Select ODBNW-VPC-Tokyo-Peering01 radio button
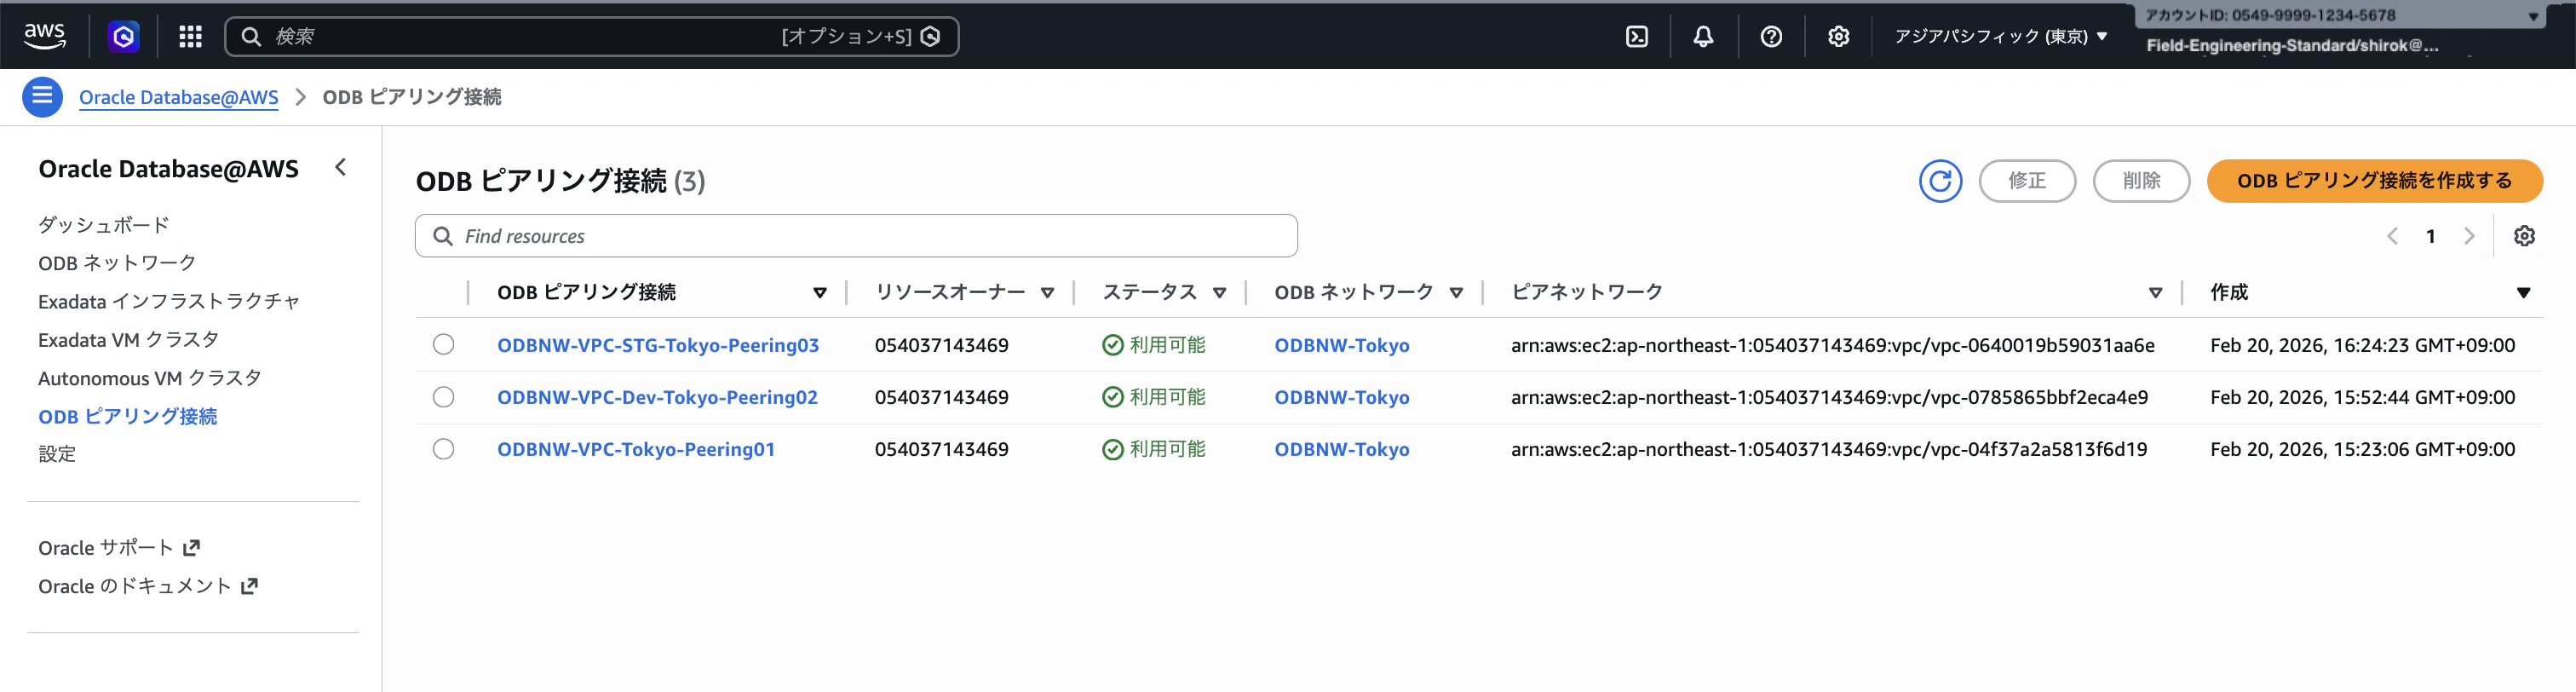This screenshot has height=692, width=2576. point(443,449)
